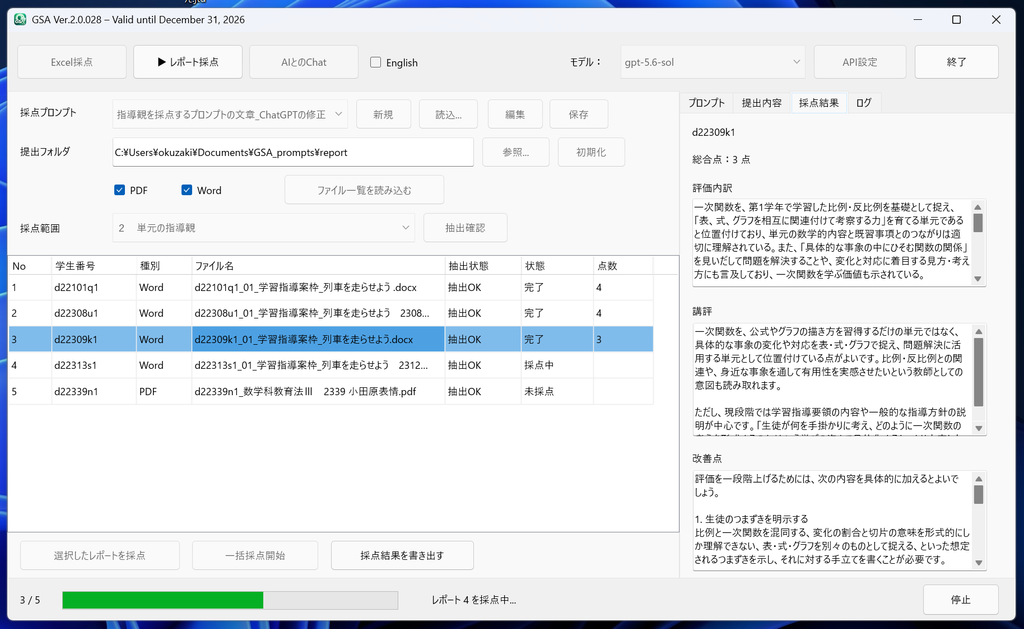Expand the 採点プロンプト combo box
This screenshot has height=629, width=1024.
pos(230,114)
